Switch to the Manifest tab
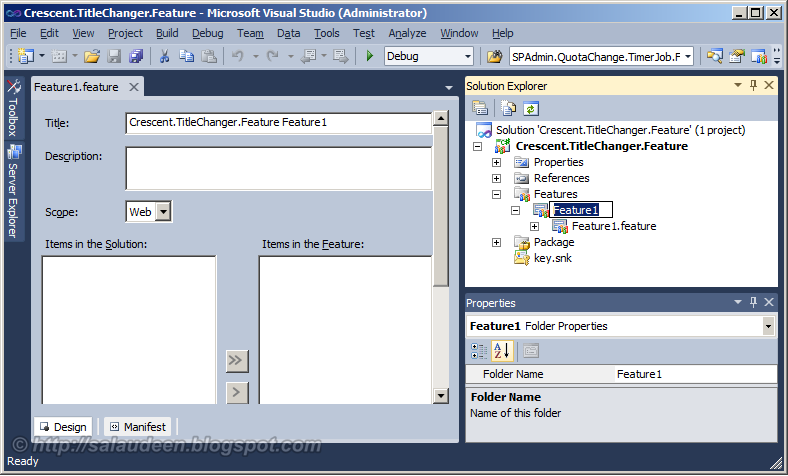 138,427
